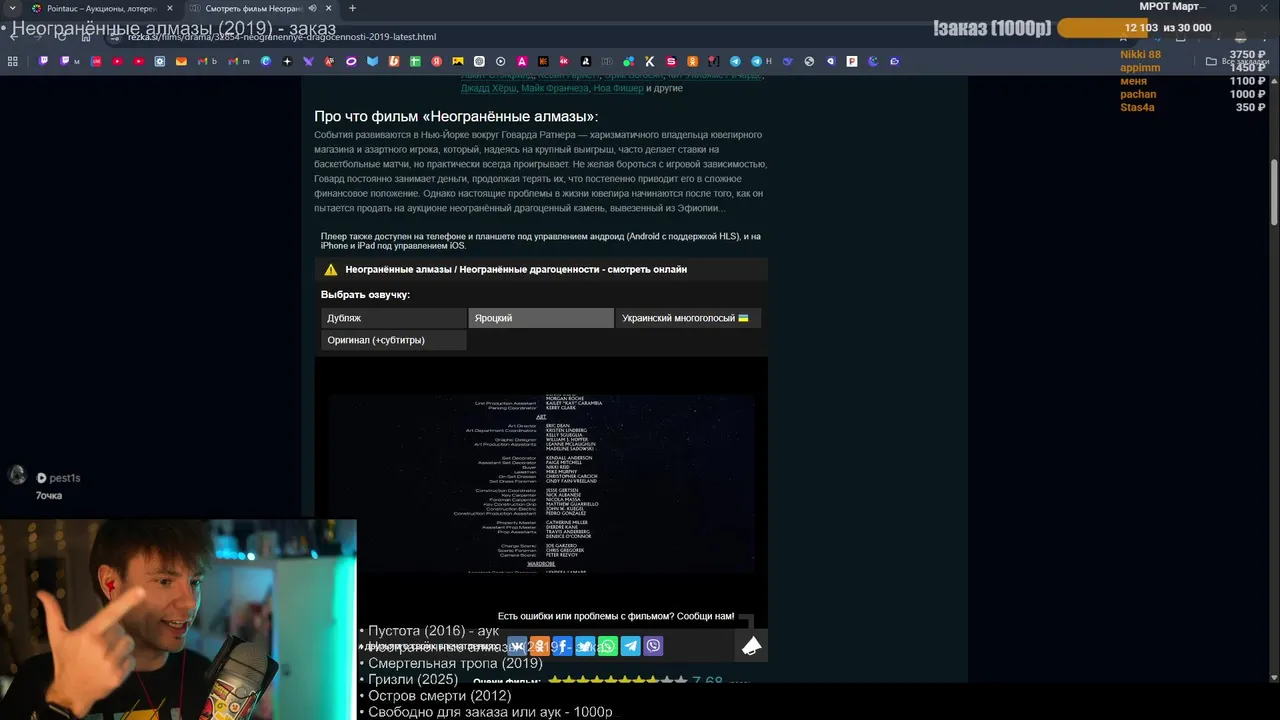Click the Выбрать озвучку label
The image size is (1280, 720).
(365, 295)
